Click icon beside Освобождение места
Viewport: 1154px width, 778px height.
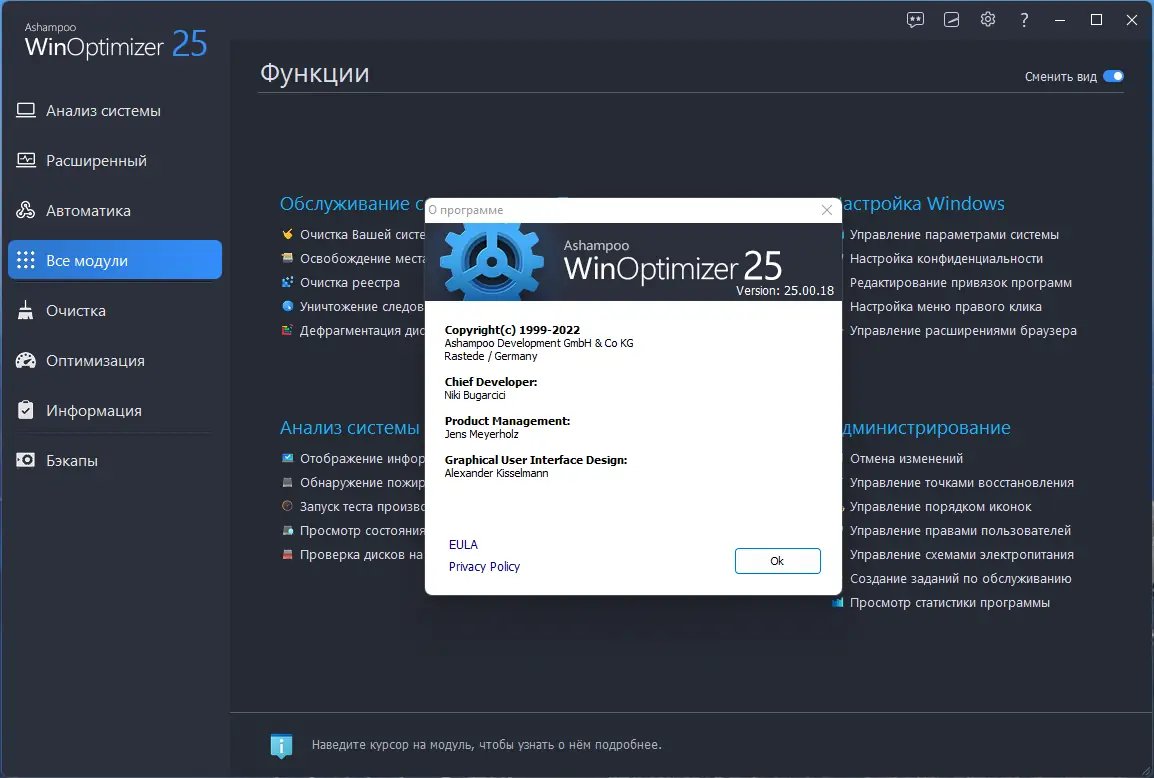click(287, 258)
